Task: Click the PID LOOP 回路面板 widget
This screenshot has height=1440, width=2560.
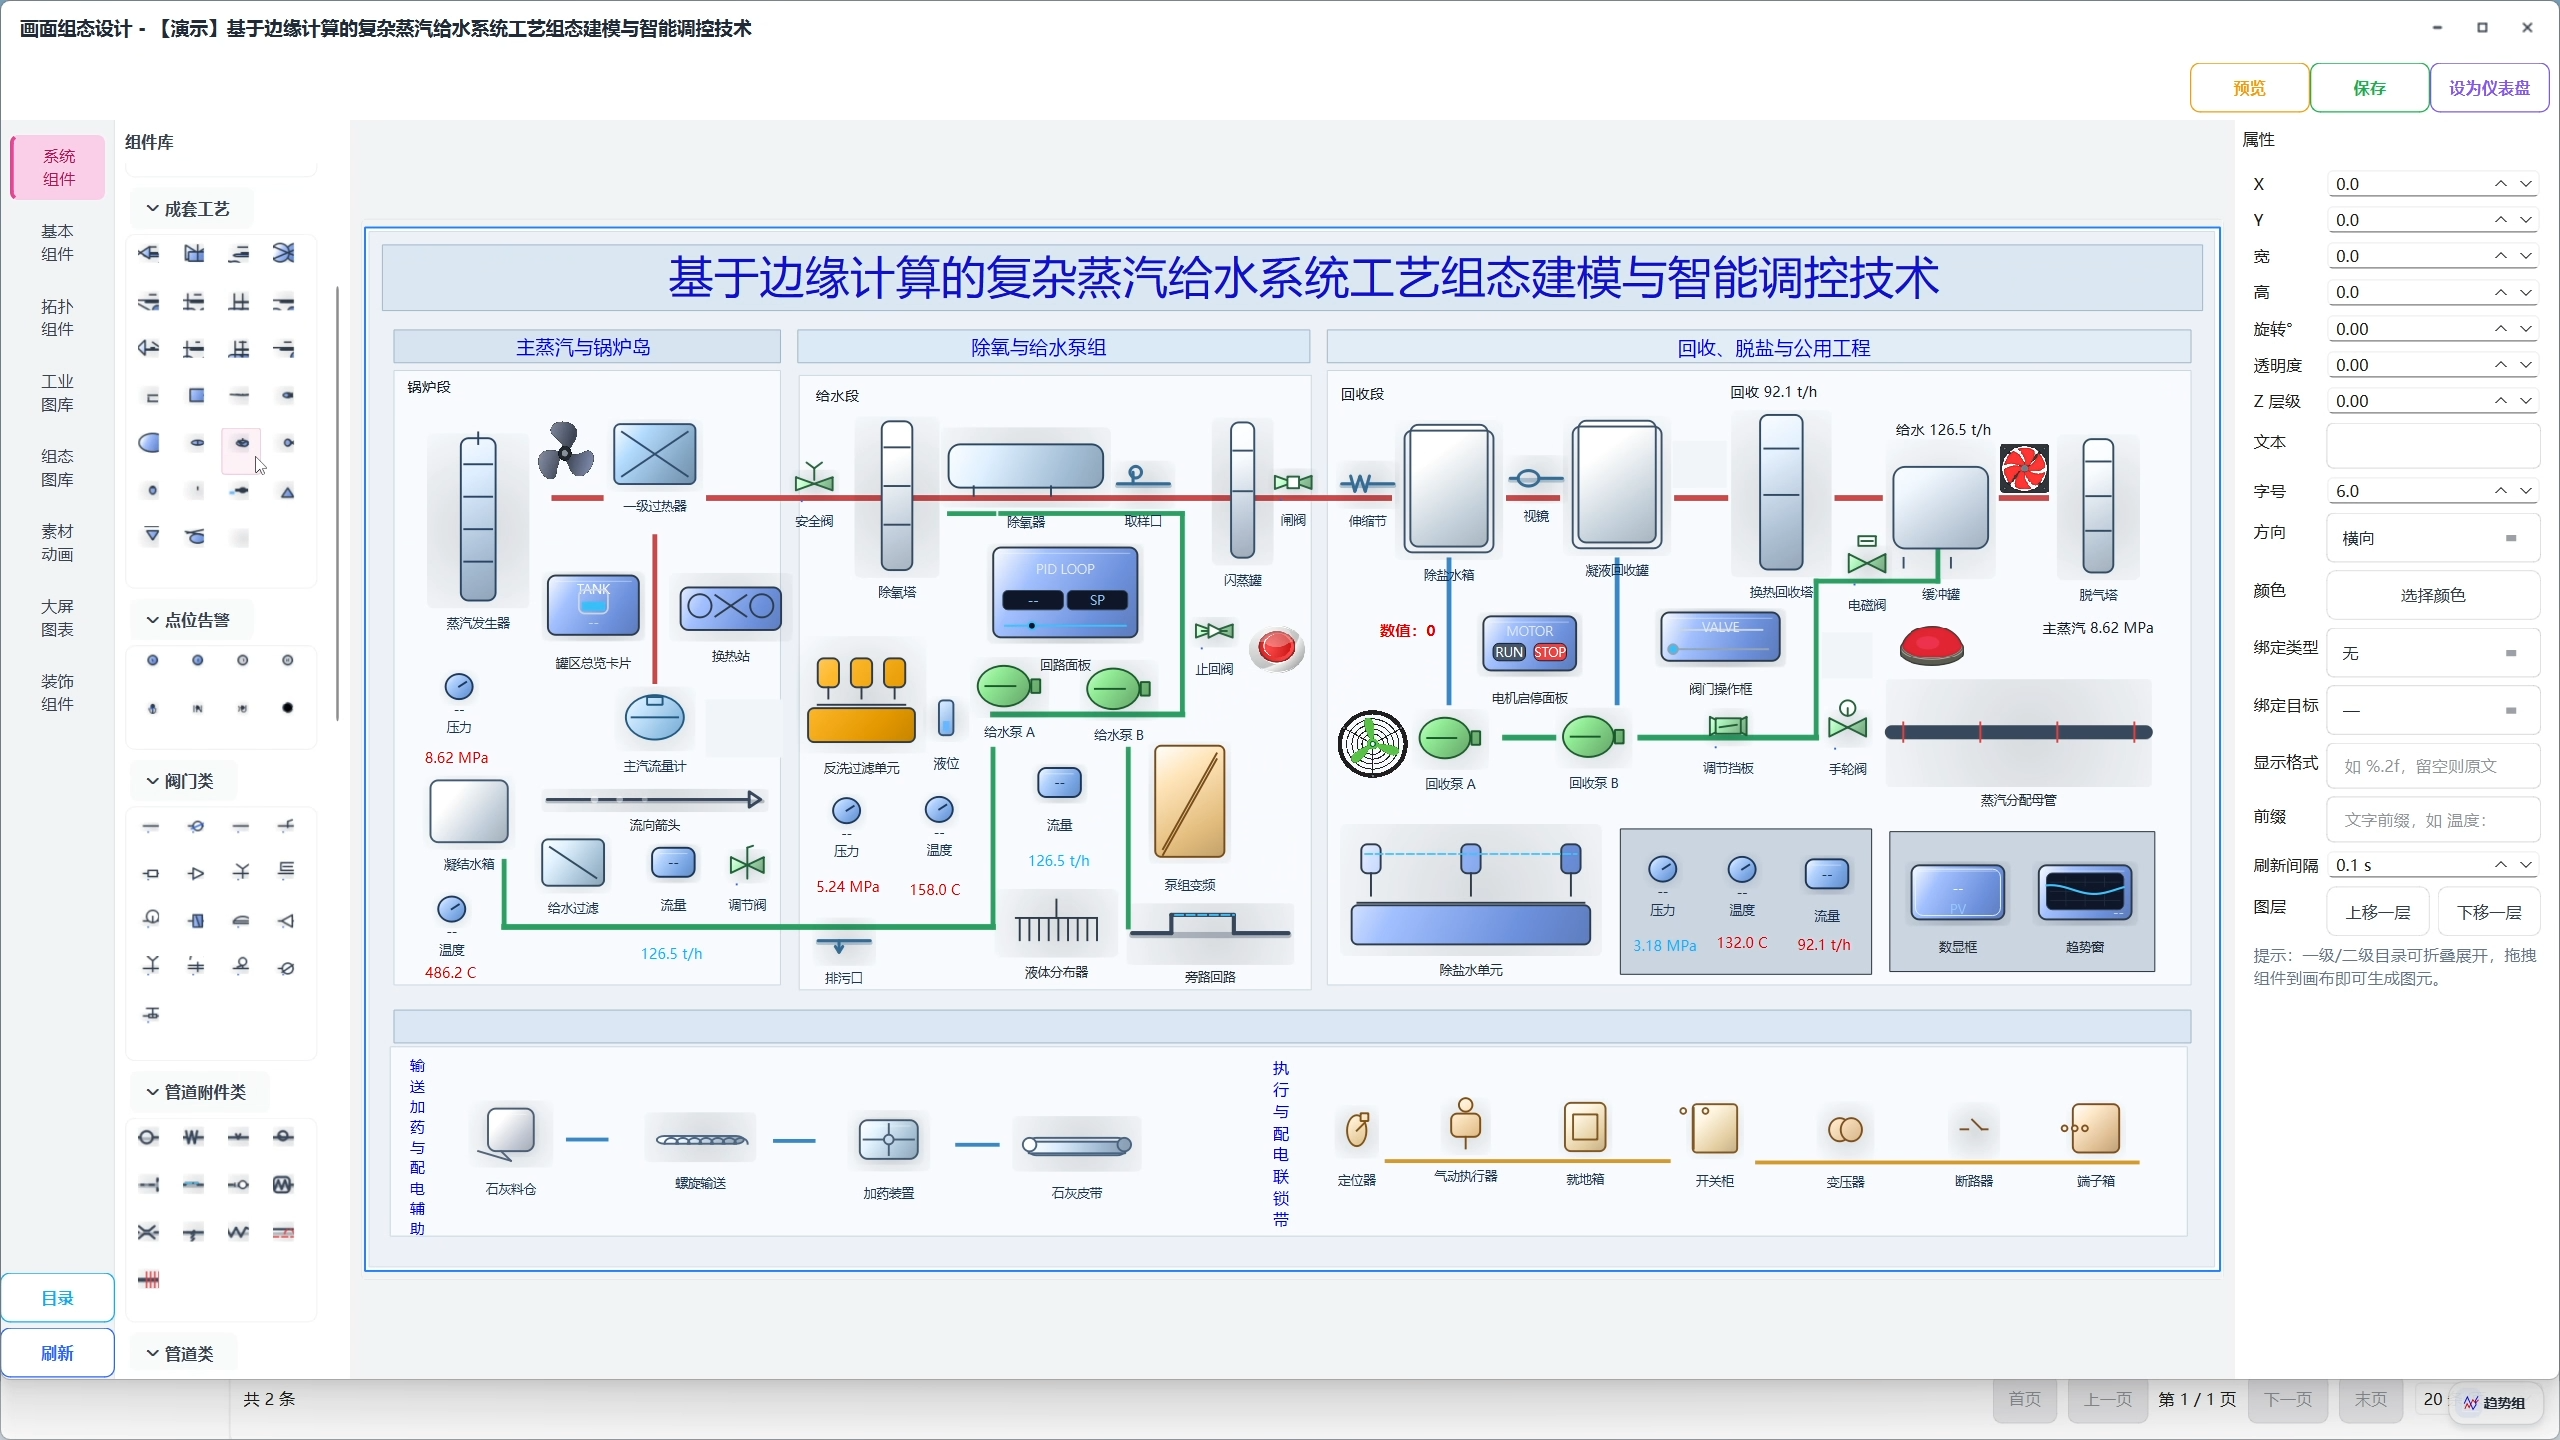Action: [x=1065, y=593]
